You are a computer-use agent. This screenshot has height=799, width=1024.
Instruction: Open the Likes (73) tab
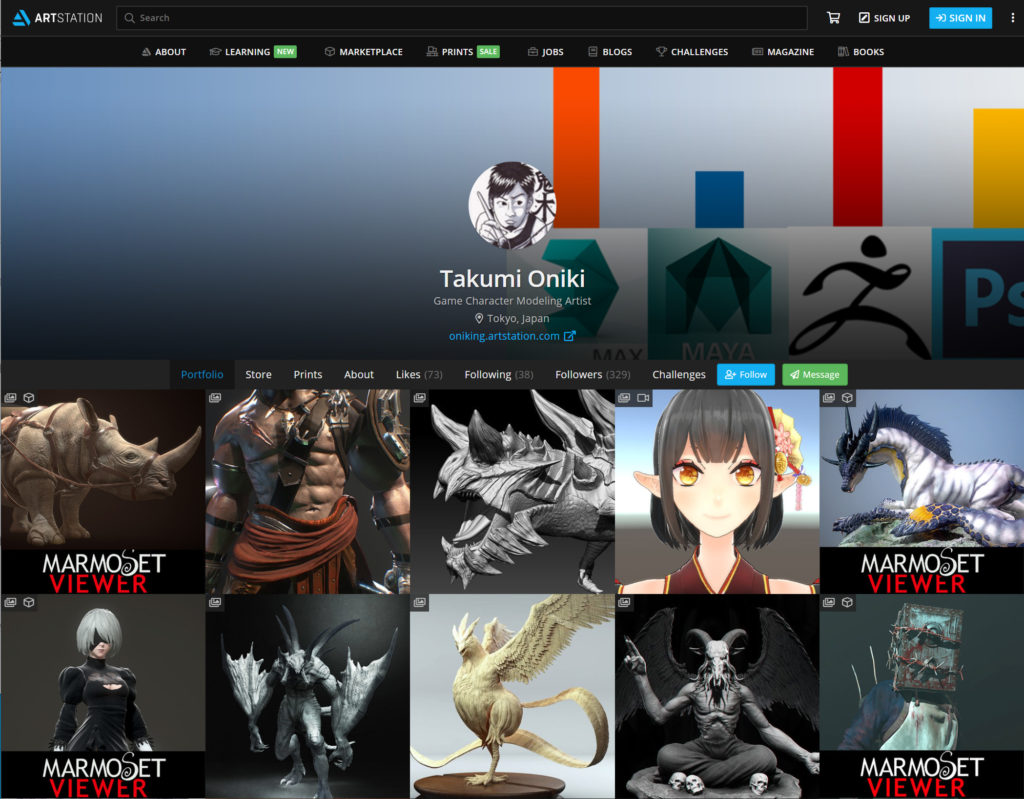[x=419, y=374]
